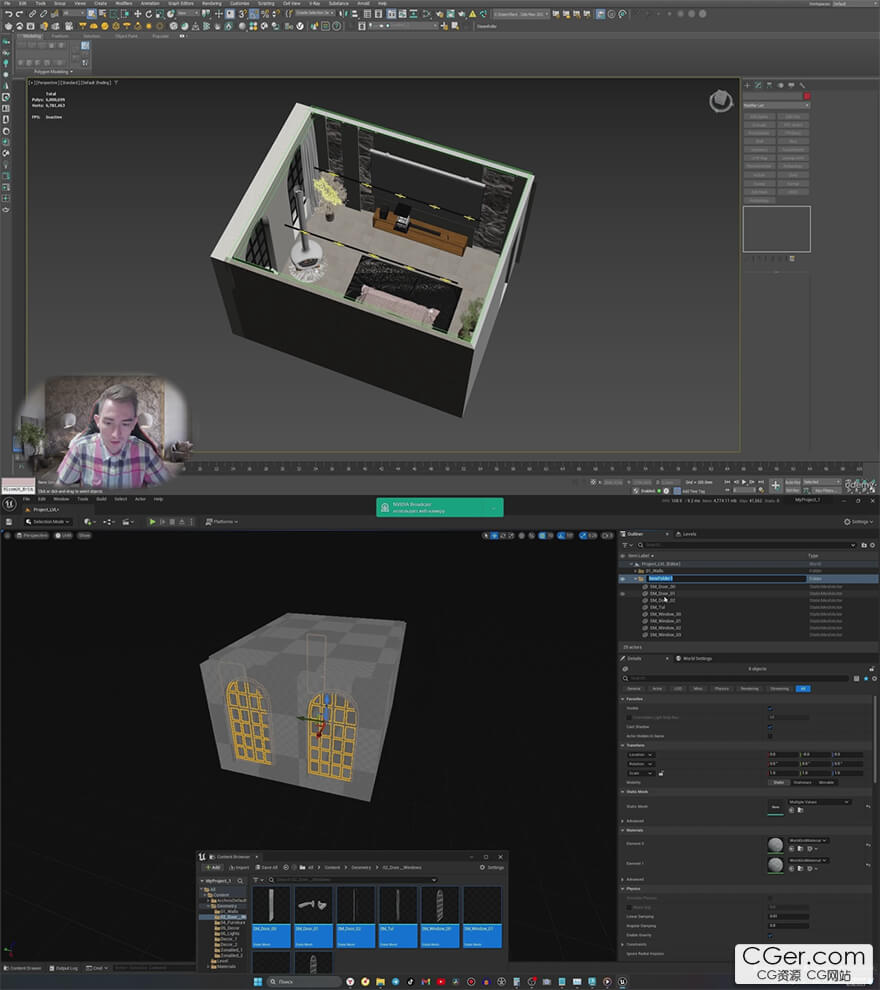Image resolution: width=880 pixels, height=990 pixels.
Task: Open the Blueprints dropdown in Unreal toolbar
Action: coord(109,522)
